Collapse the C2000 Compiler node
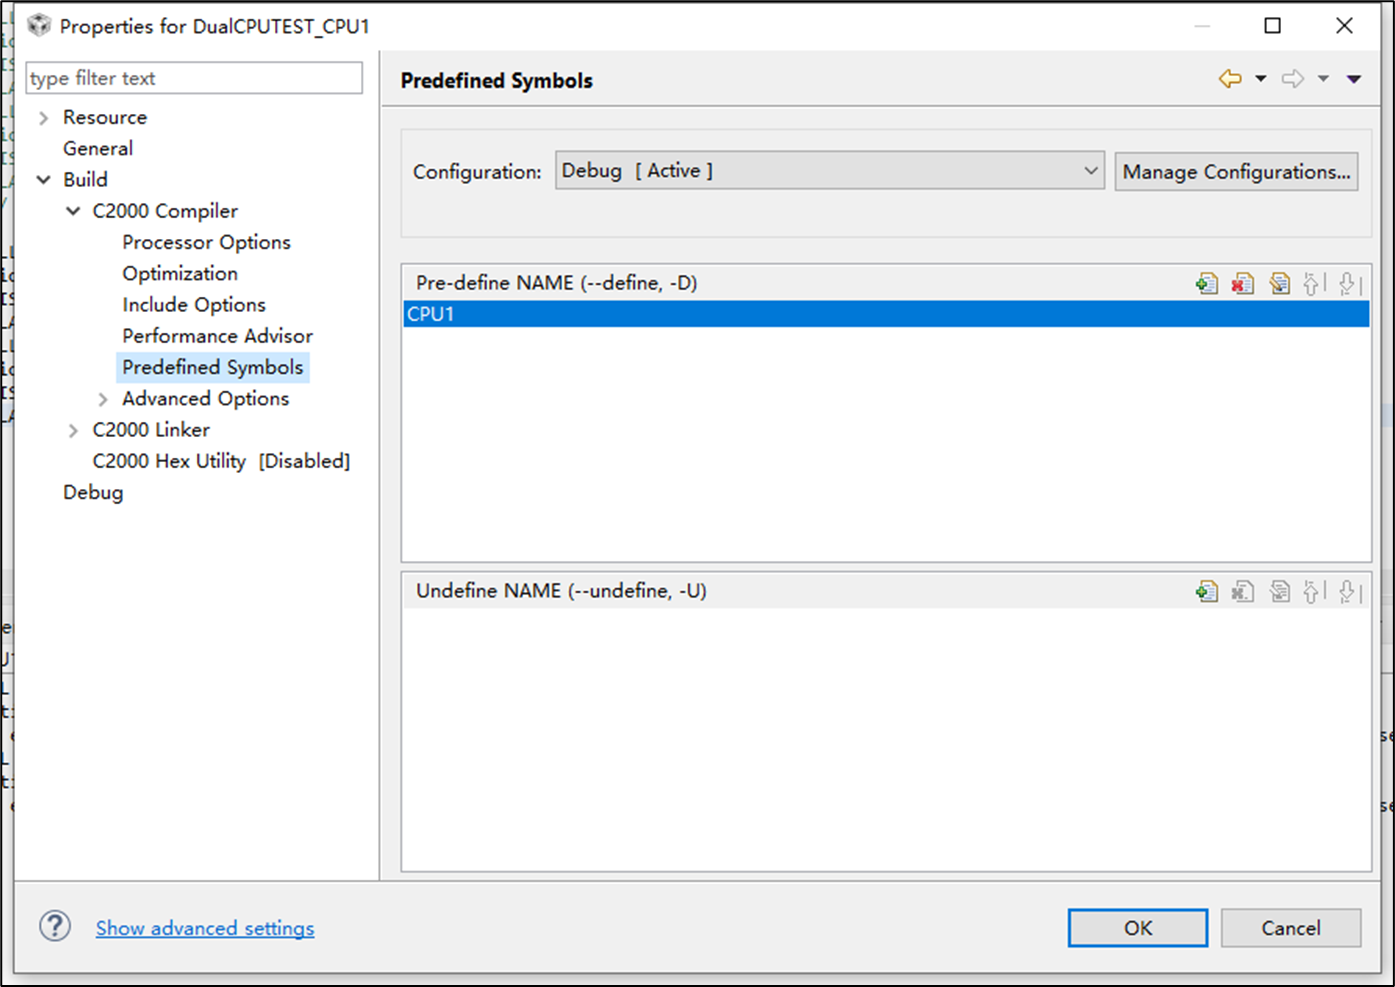Viewport: 1395px width, 987px height. click(x=73, y=211)
